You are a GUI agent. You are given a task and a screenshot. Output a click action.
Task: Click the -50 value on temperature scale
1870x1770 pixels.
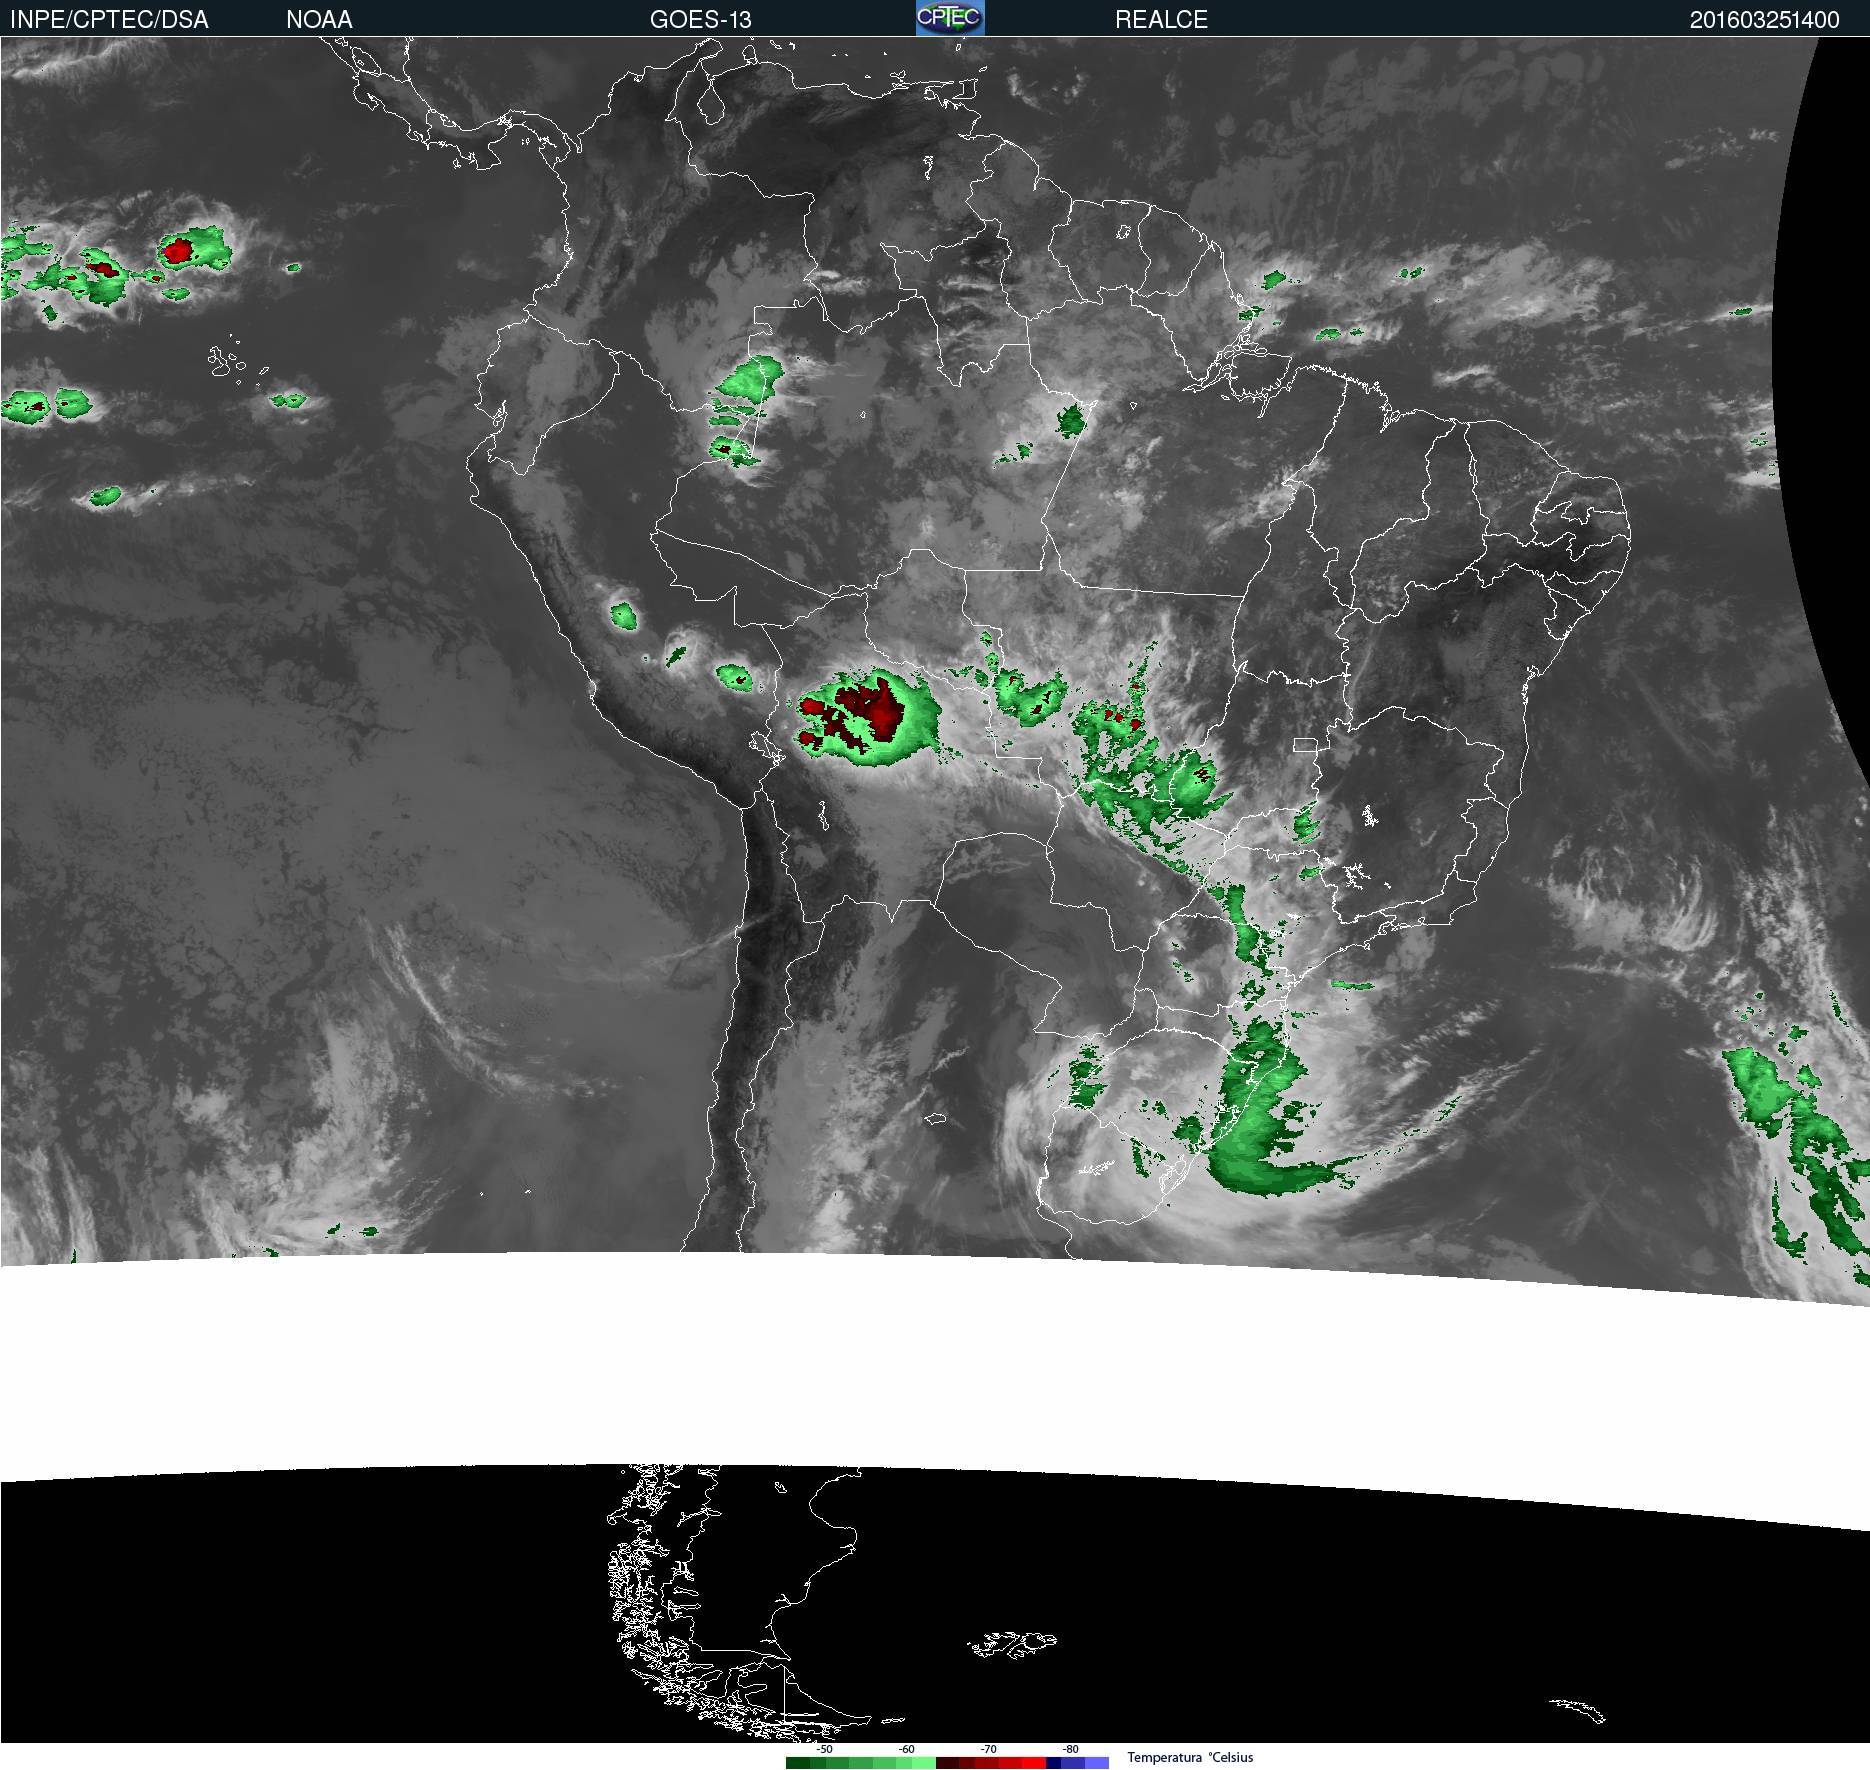824,1749
